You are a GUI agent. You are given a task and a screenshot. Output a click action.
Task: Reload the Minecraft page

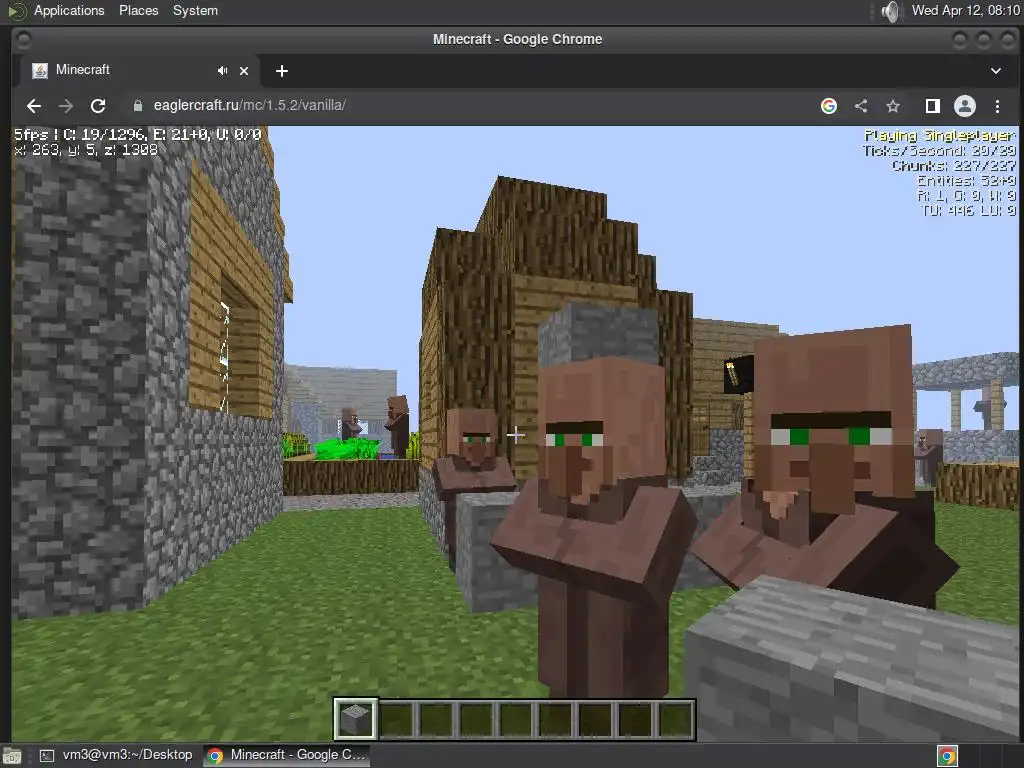[98, 106]
